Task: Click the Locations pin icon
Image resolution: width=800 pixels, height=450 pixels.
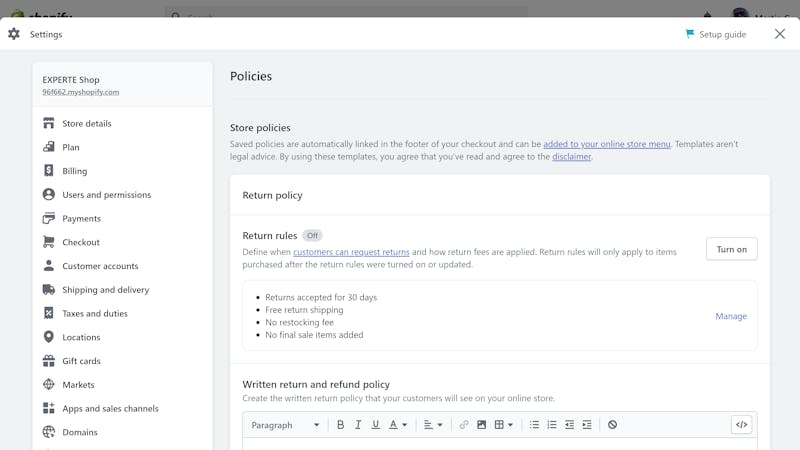Action: [48, 337]
